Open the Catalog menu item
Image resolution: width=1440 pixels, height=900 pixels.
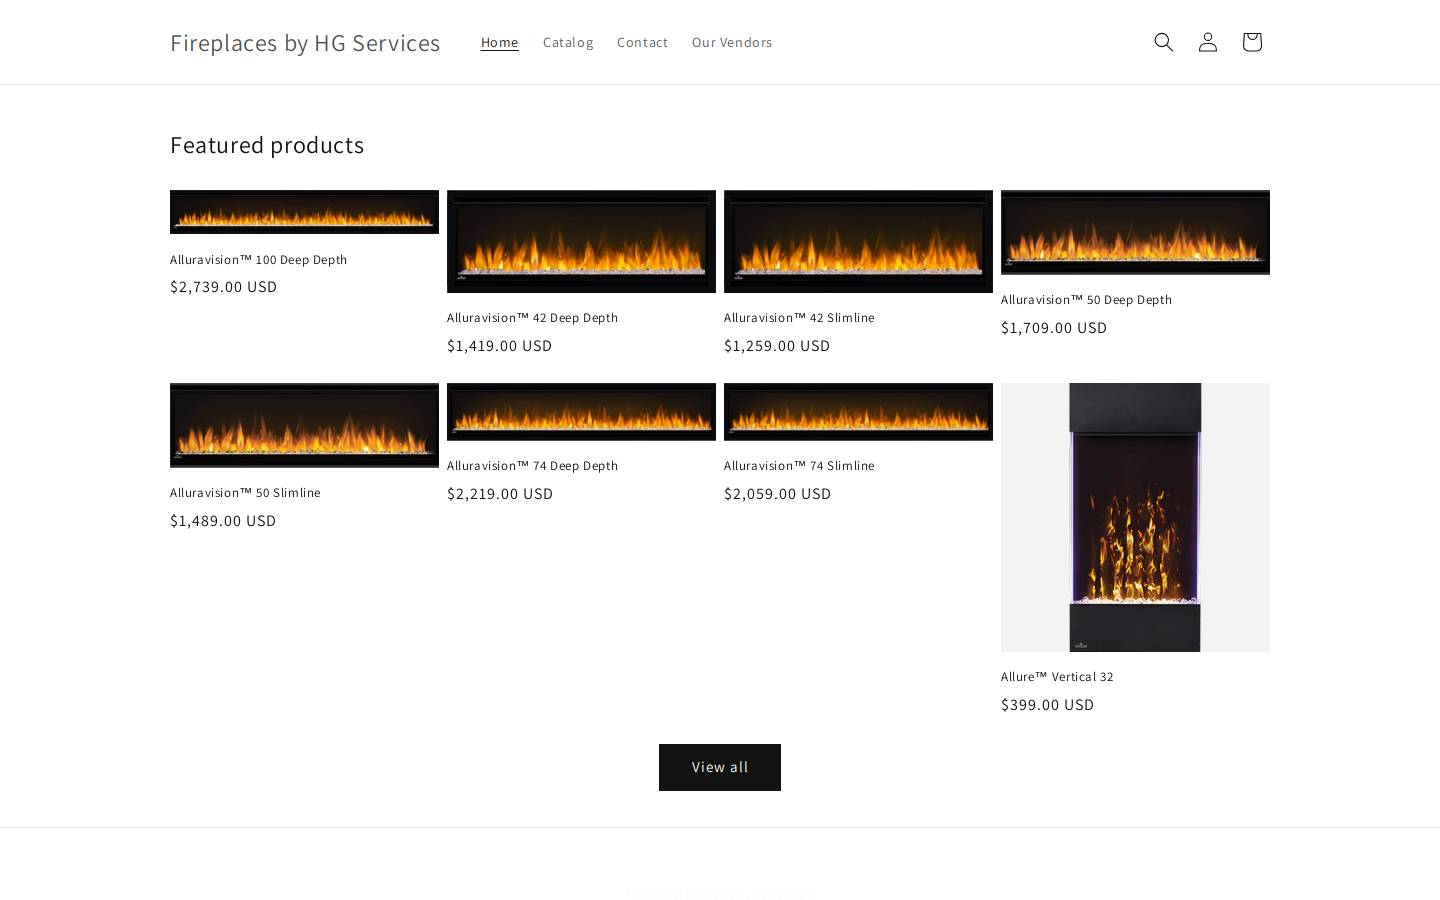click(x=568, y=42)
